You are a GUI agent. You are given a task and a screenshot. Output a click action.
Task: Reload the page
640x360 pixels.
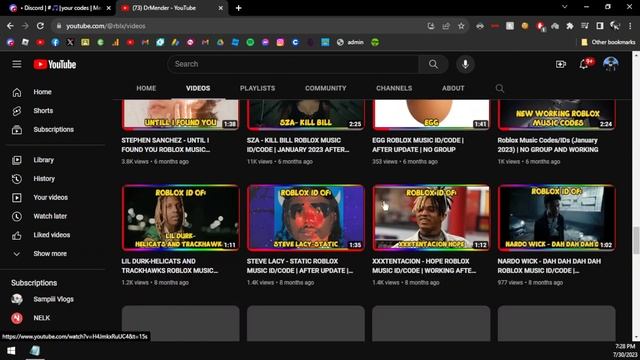click(x=40, y=26)
